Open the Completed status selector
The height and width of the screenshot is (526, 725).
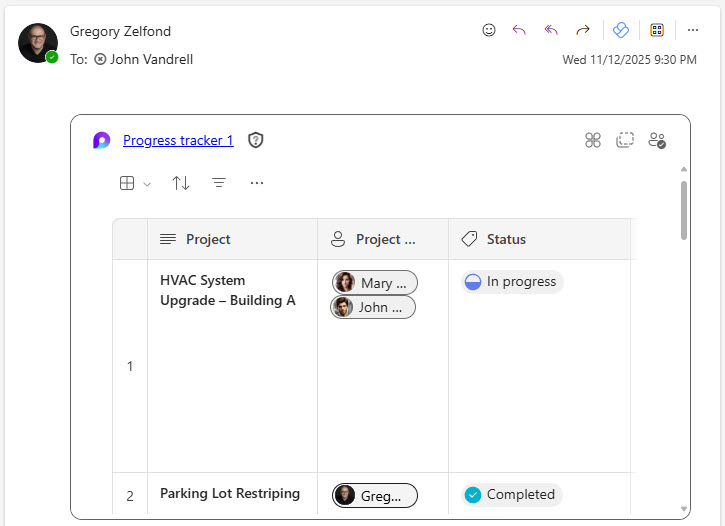(512, 495)
